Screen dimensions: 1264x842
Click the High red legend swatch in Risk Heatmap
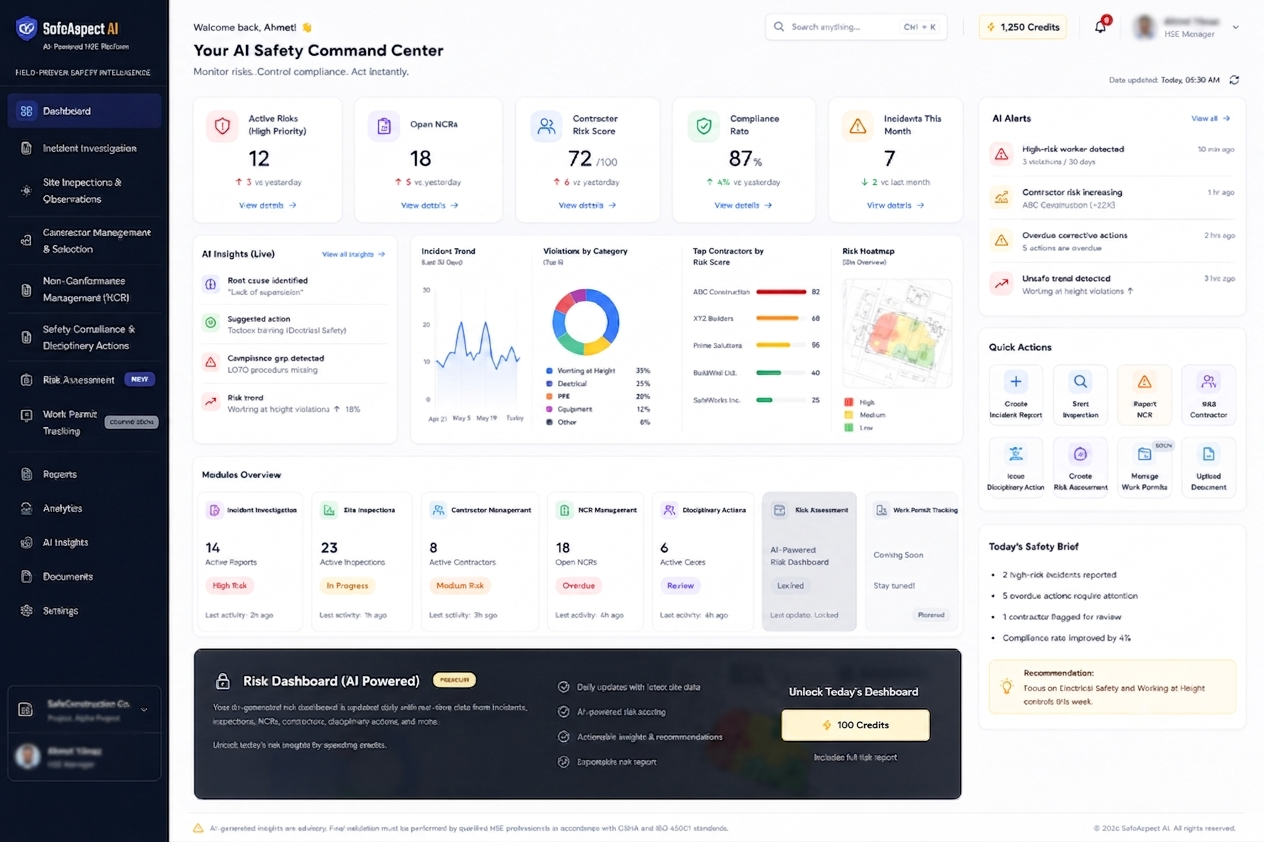pyautogui.click(x=849, y=402)
